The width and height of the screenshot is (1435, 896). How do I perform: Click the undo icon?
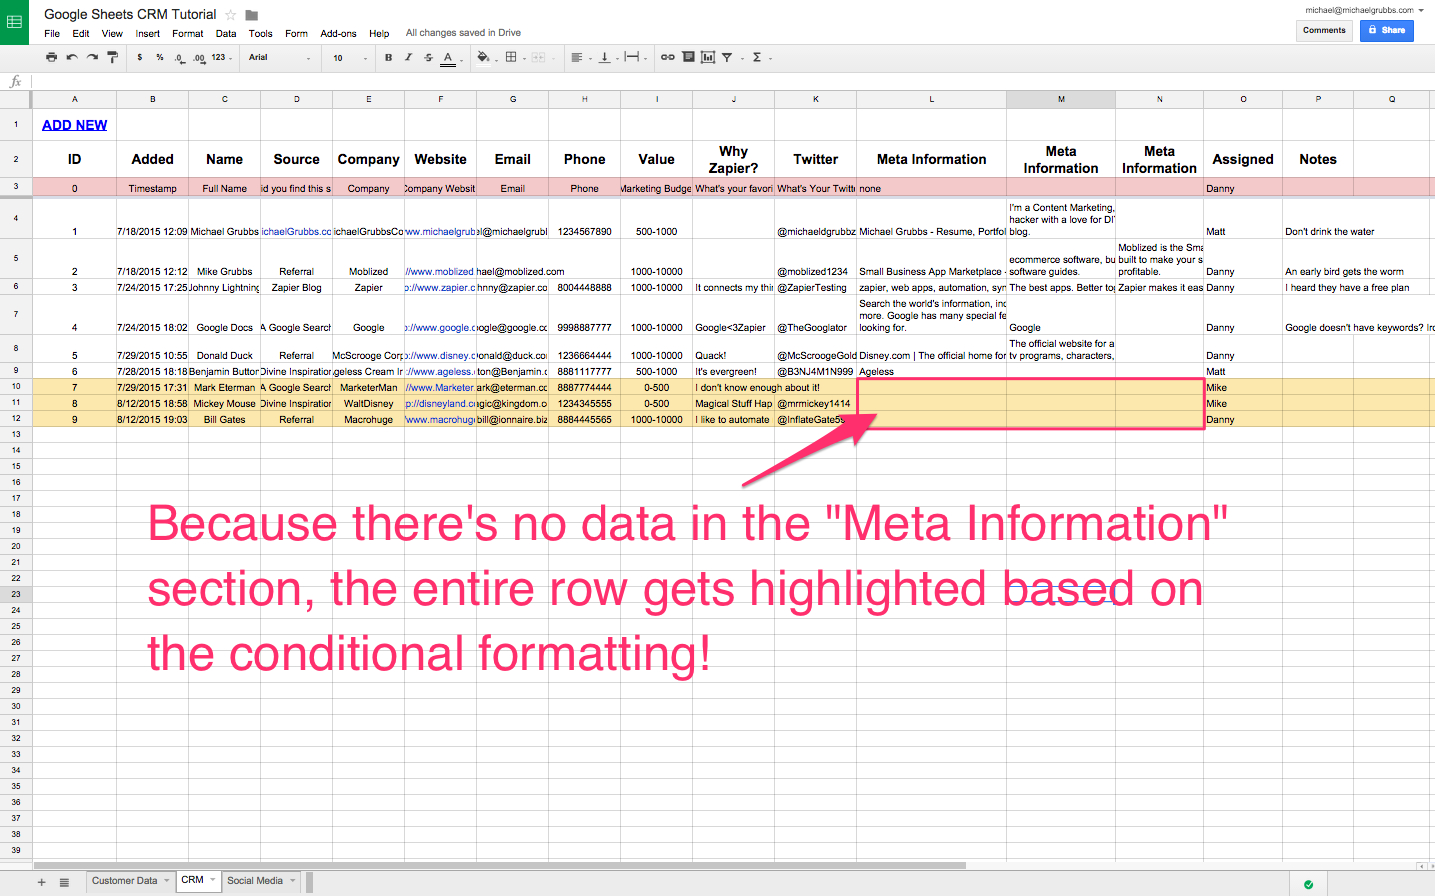pos(71,57)
